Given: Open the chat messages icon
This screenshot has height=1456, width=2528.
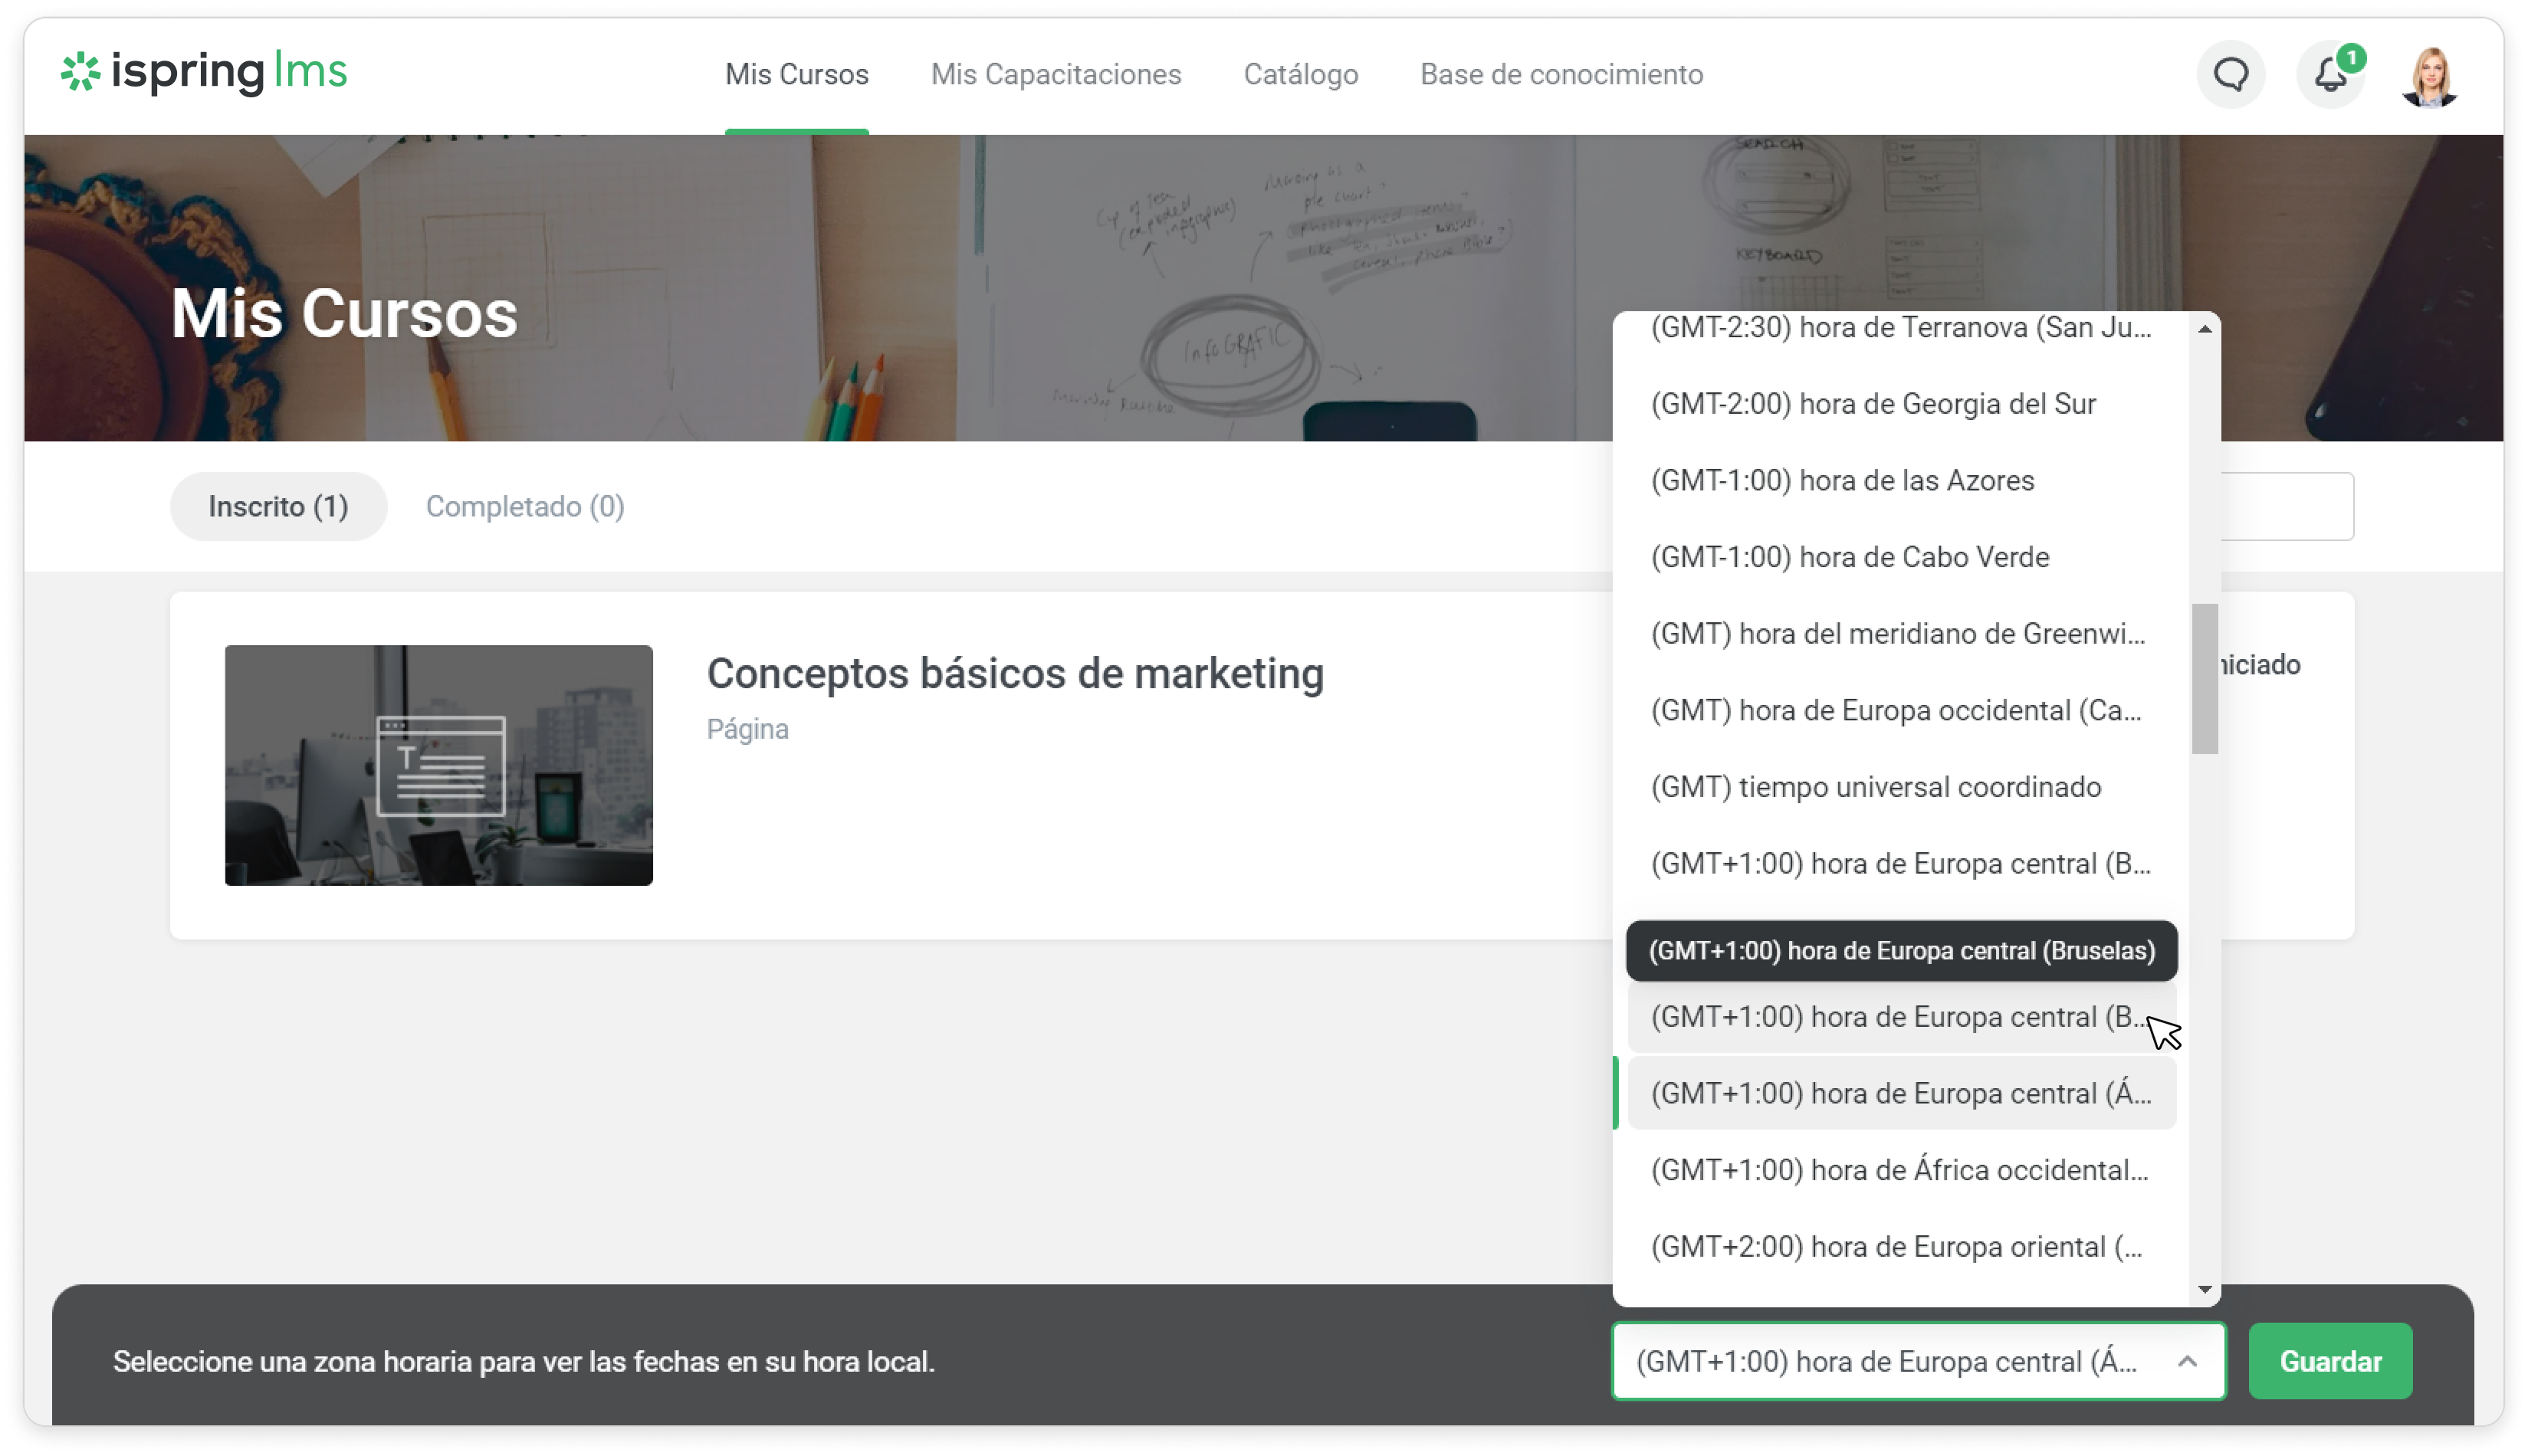Looking at the screenshot, I should [x=2230, y=75].
